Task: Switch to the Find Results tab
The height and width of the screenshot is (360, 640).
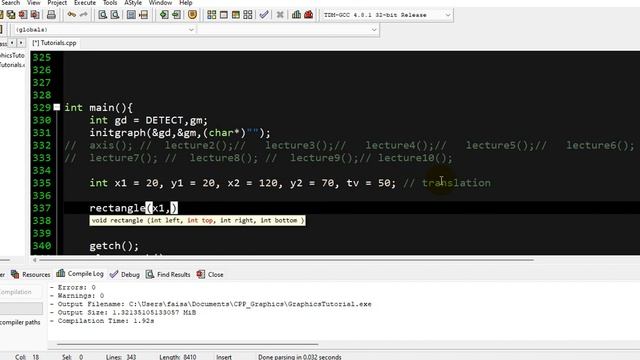Action: [x=168, y=274]
